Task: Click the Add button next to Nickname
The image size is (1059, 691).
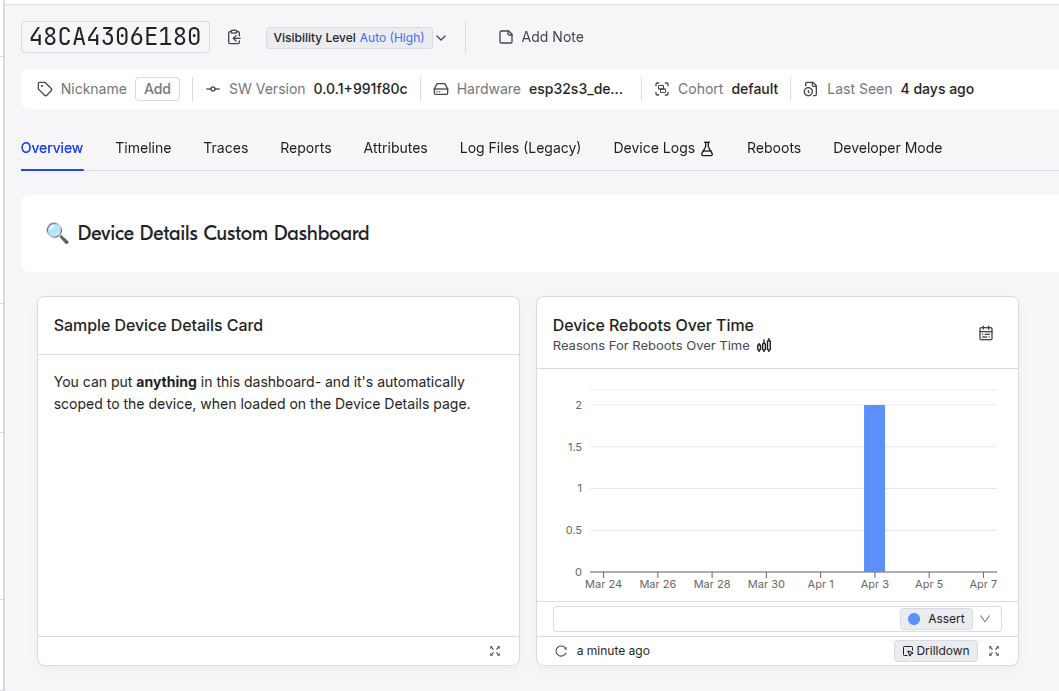Action: coord(157,88)
